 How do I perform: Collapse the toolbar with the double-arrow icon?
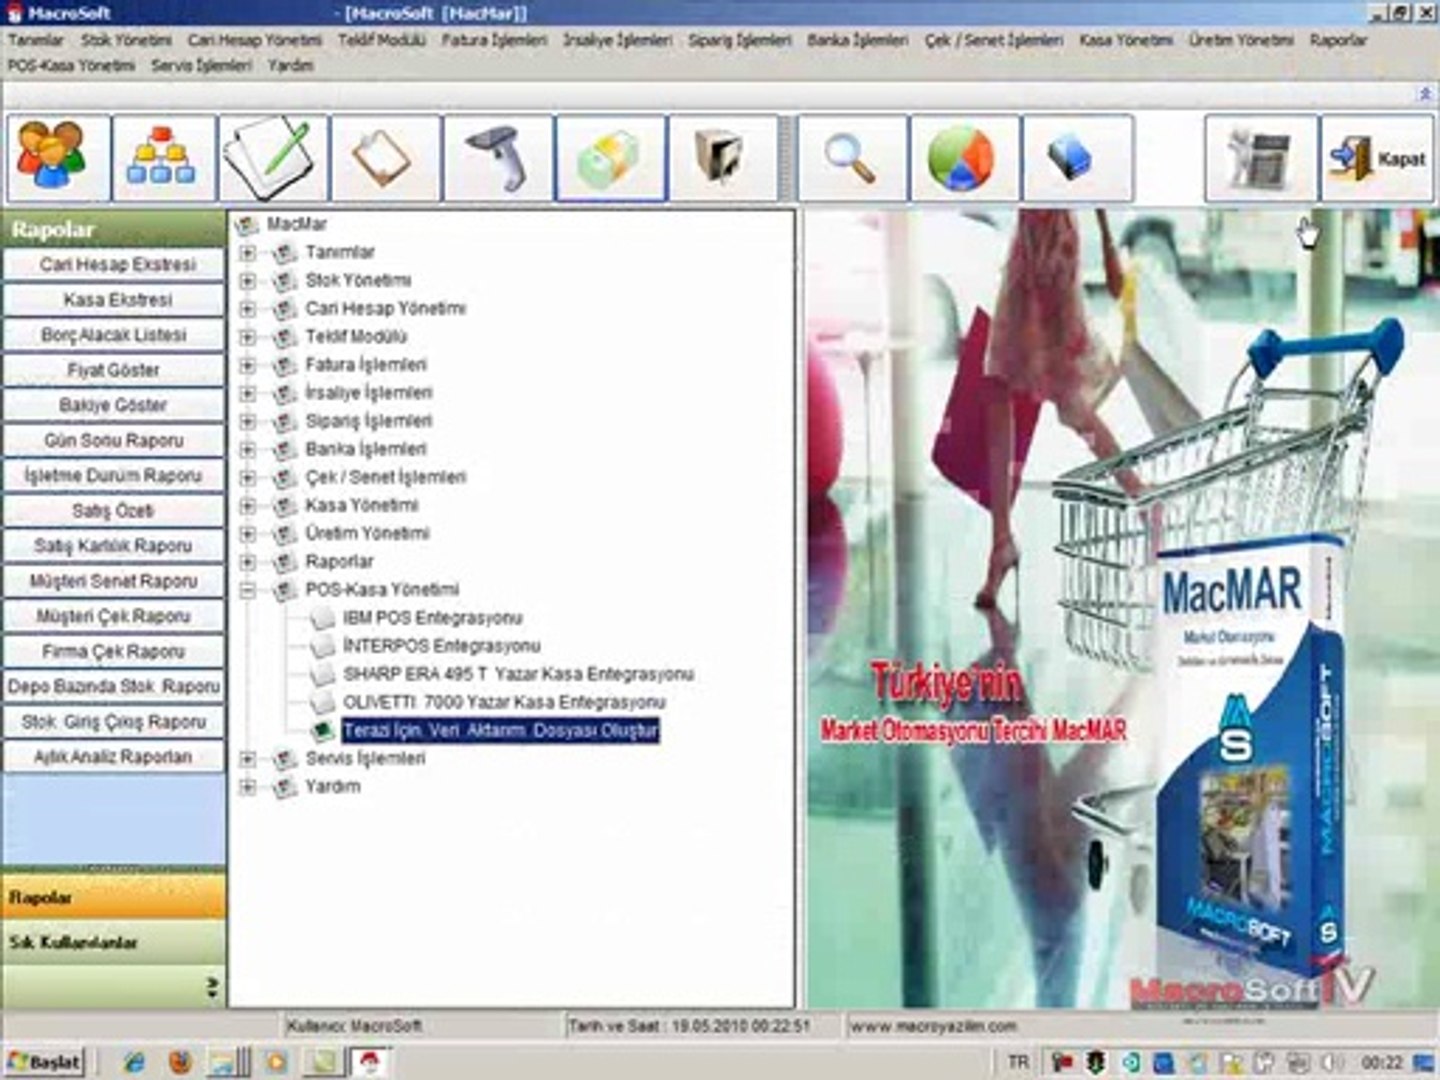(x=1425, y=94)
